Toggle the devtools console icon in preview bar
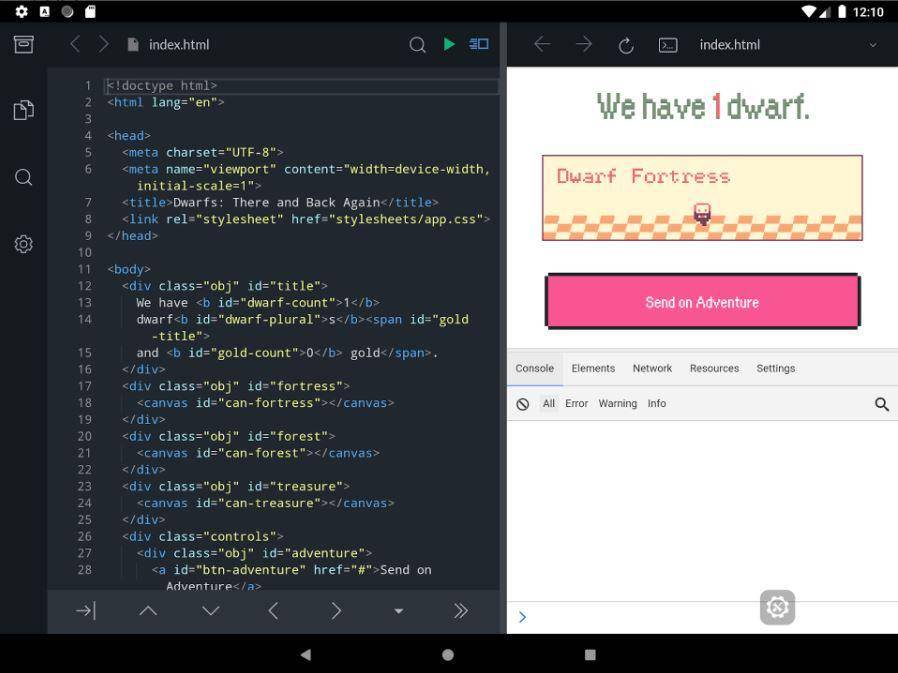Image resolution: width=898 pixels, height=673 pixels. click(x=668, y=45)
